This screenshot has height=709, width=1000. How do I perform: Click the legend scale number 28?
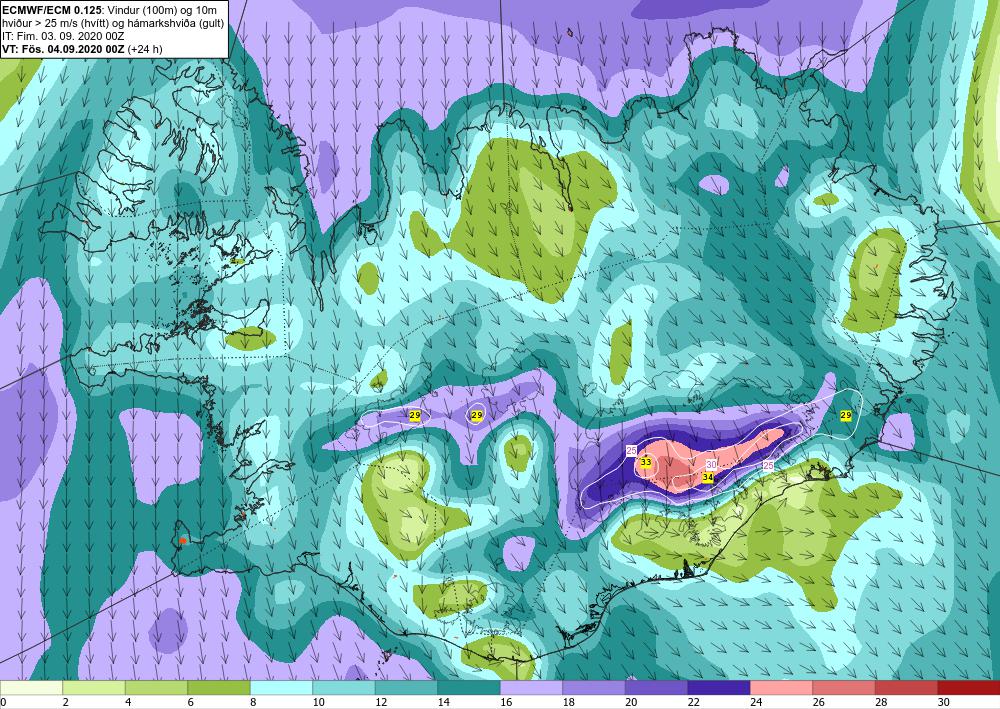click(881, 702)
